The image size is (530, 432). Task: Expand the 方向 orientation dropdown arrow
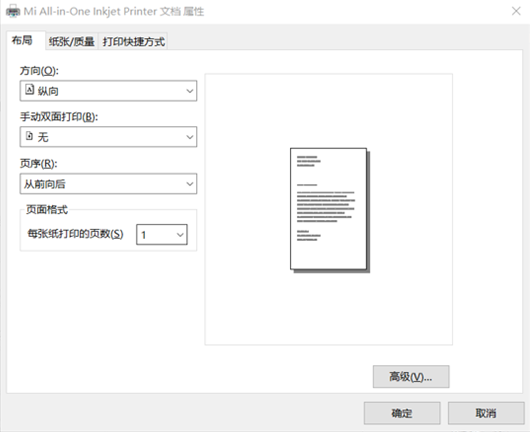(x=190, y=91)
